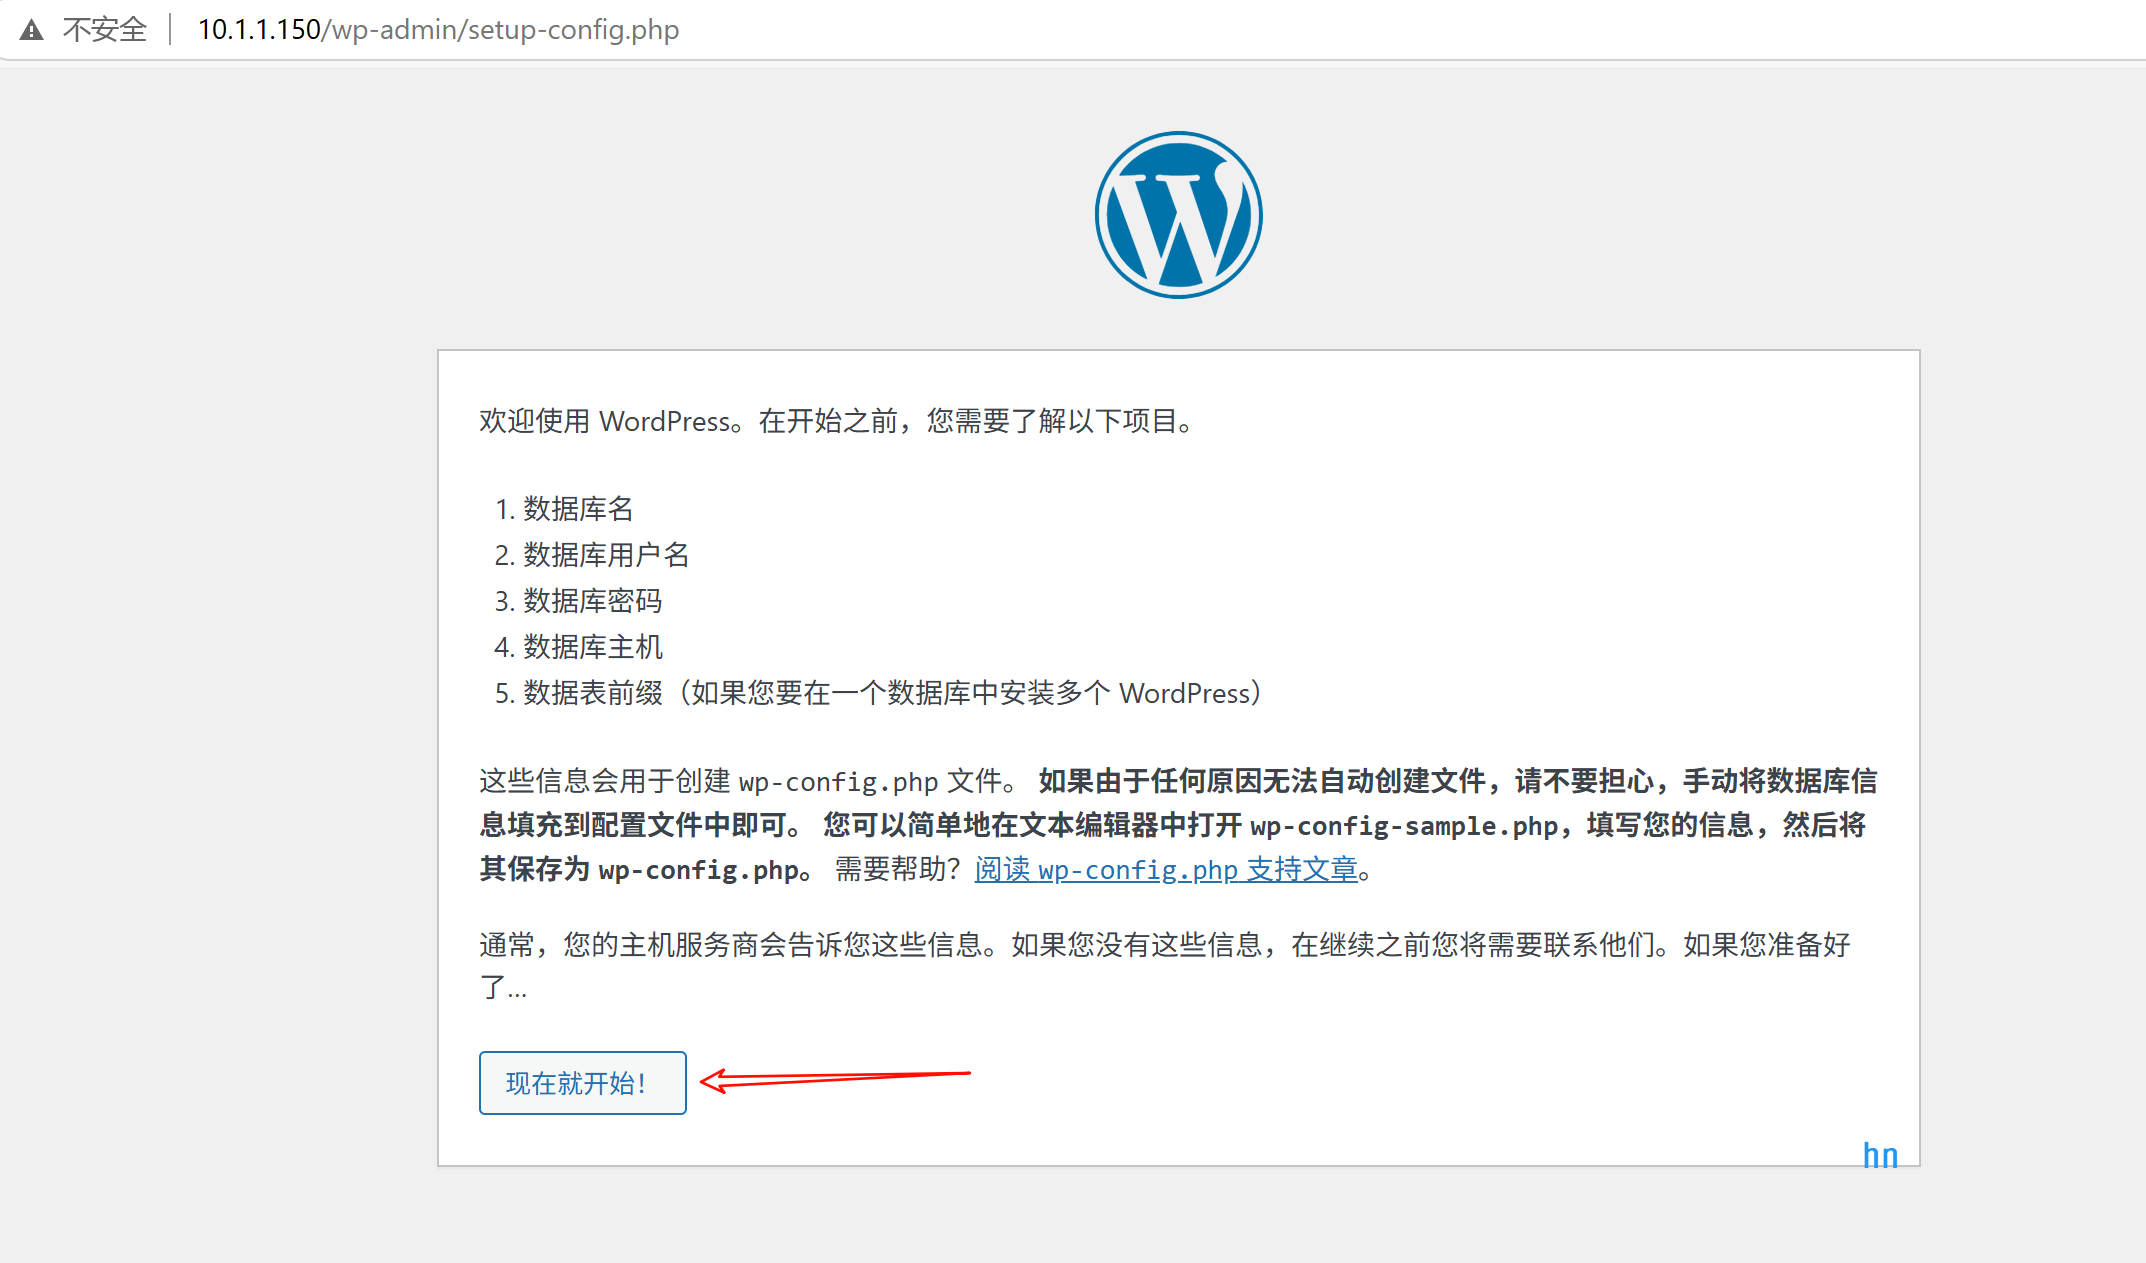Viewport: 2146px width, 1263px height.
Task: Click the not-secure warning triangle icon
Action: point(32,30)
